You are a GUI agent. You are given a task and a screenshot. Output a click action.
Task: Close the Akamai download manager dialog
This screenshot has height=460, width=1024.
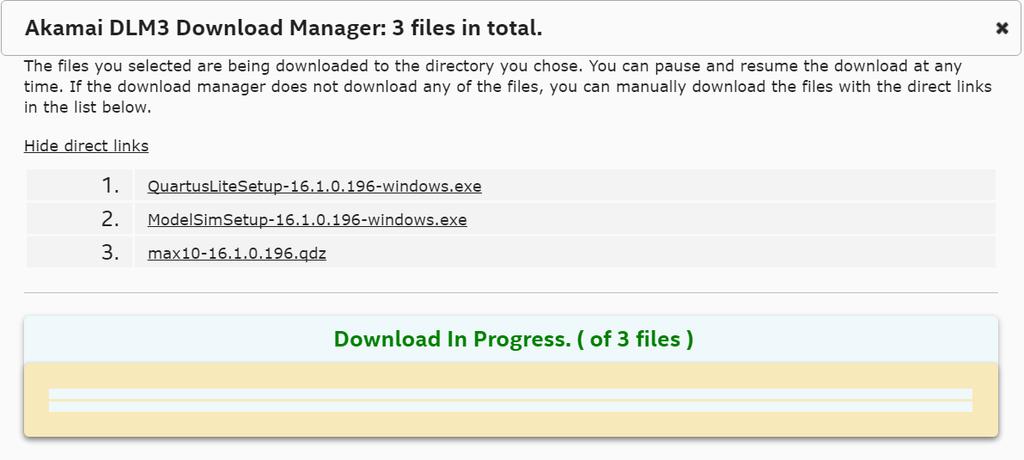tap(1002, 28)
